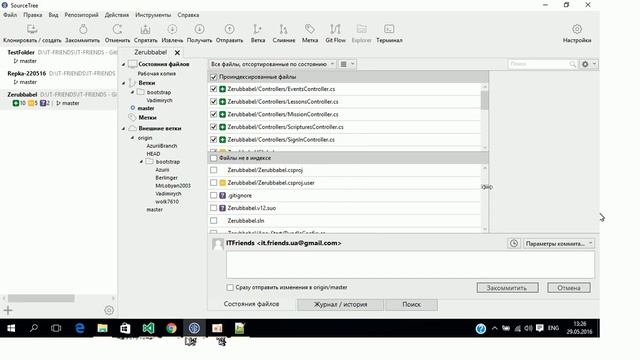This screenshot has height=360, width=640.
Task: Click the taskbar search magnifier icon
Action: pyautogui.click(x=34, y=328)
